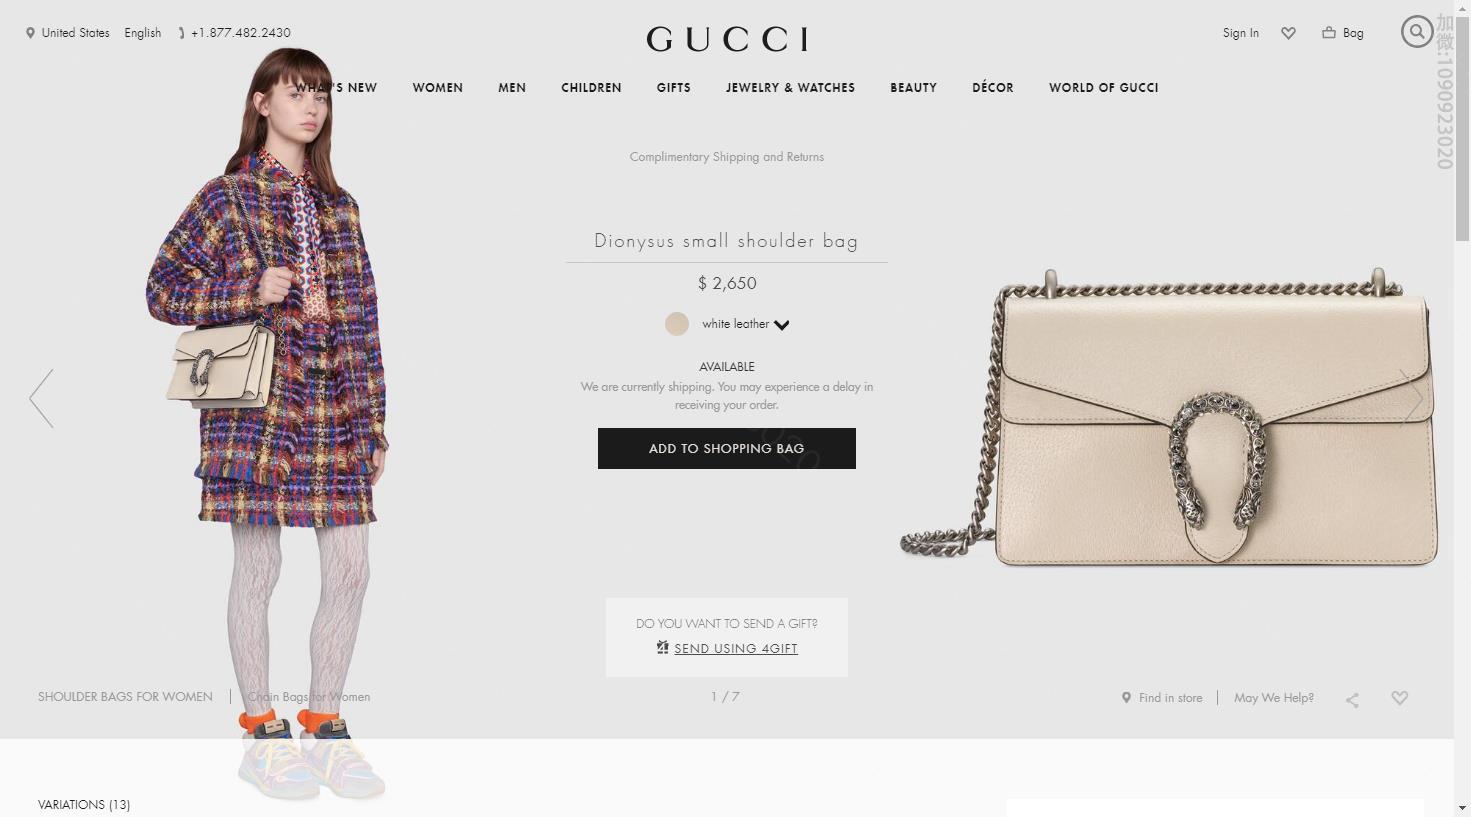Image resolution: width=1471 pixels, height=817 pixels.
Task: Open the WORLD OF GUCCI menu
Action: tap(1103, 88)
